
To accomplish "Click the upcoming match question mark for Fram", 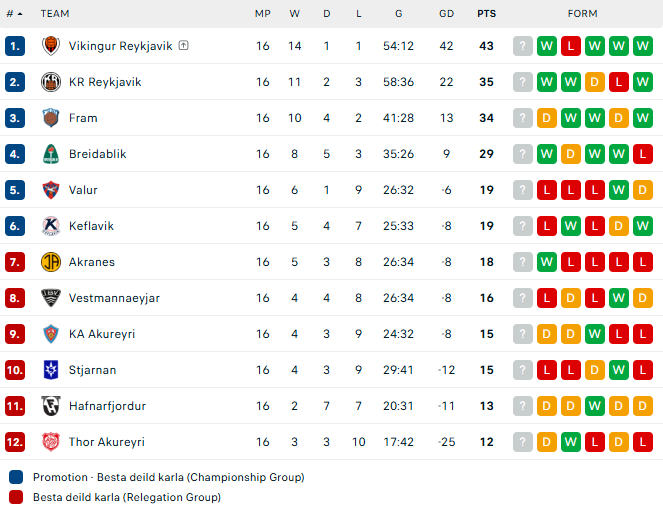I will pos(523,118).
